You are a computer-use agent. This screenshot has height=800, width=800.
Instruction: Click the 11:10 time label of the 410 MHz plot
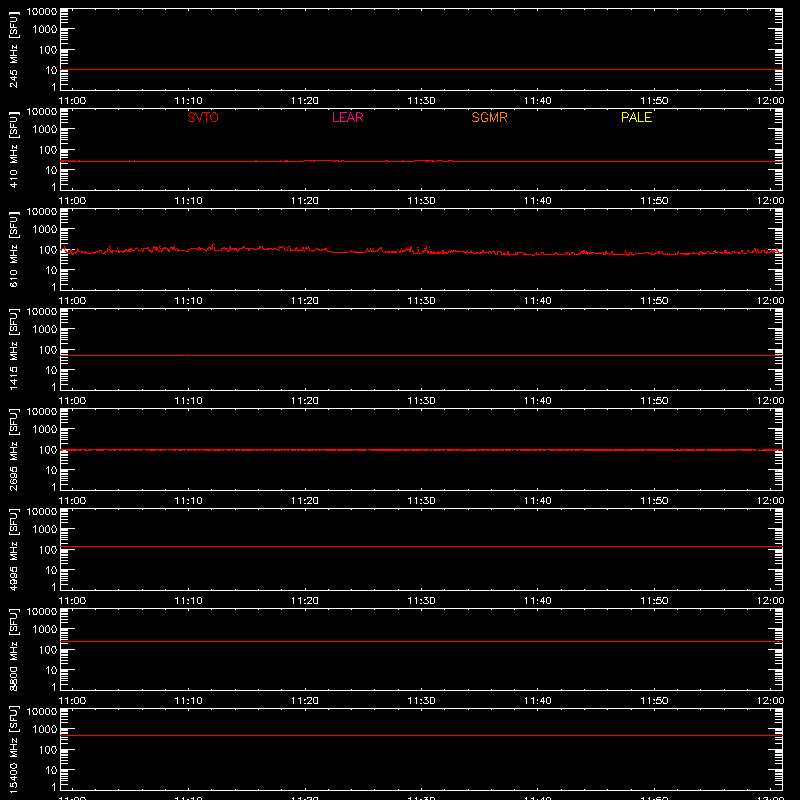(189, 201)
